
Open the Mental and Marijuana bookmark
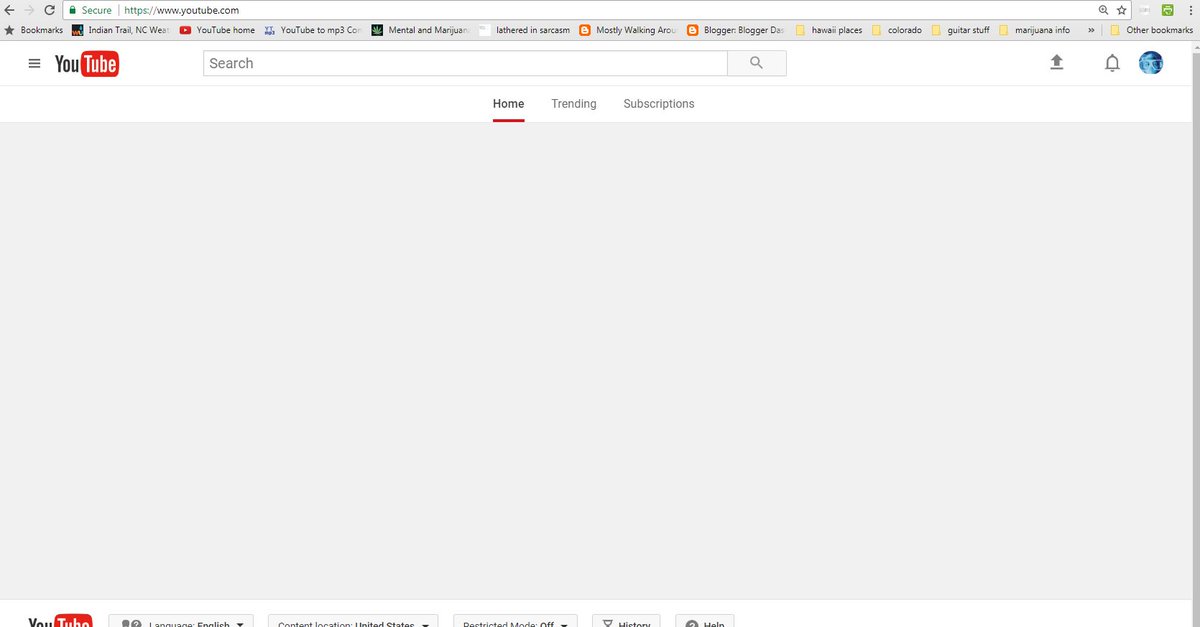[420, 30]
